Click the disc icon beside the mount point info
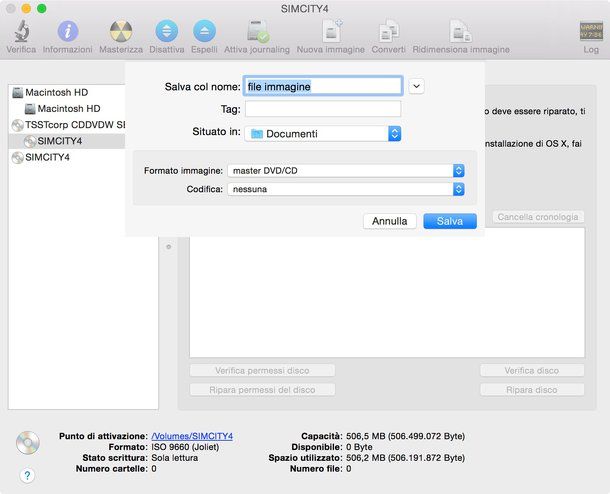The width and height of the screenshot is (610, 494). tap(28, 443)
